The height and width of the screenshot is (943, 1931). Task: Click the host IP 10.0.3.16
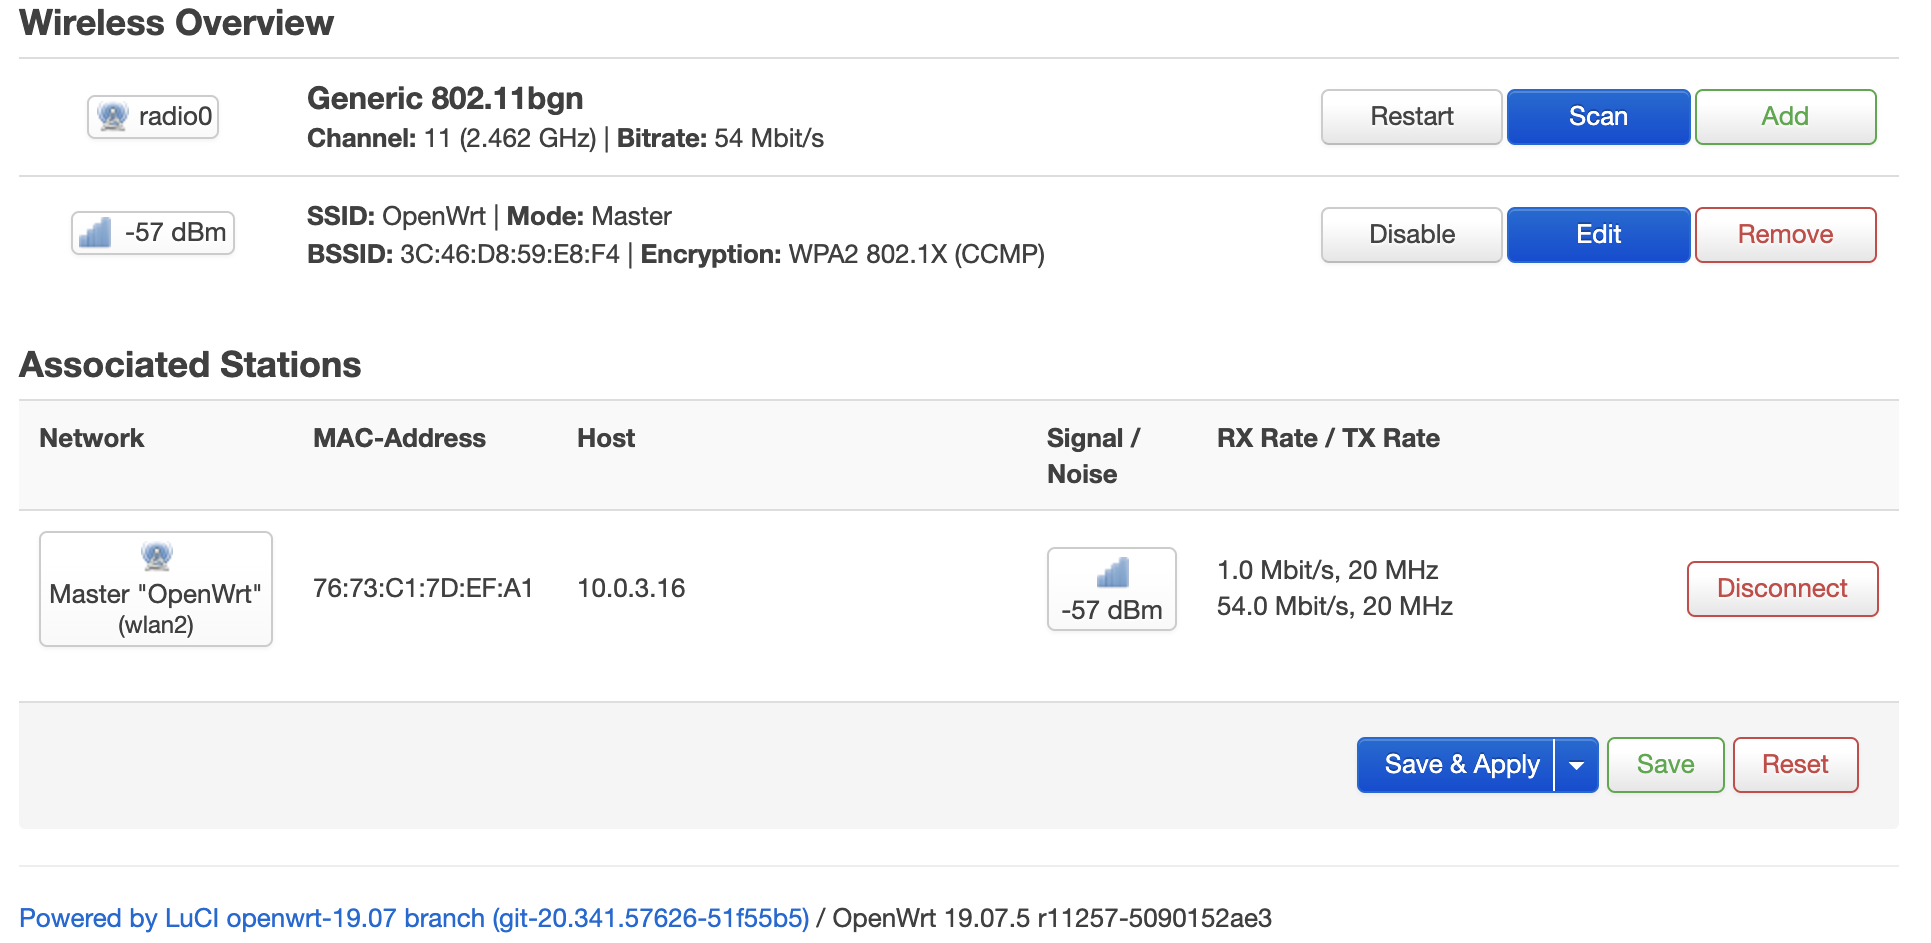(631, 588)
